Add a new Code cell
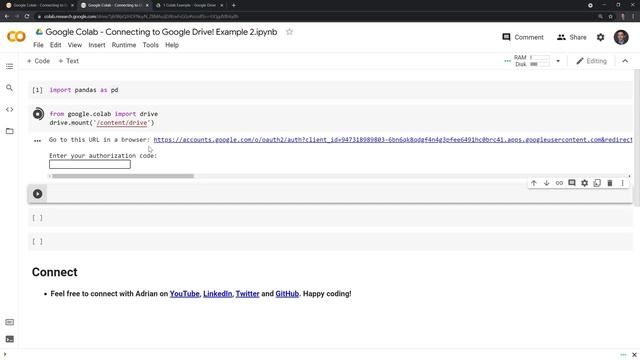The image size is (640, 360). [38, 61]
